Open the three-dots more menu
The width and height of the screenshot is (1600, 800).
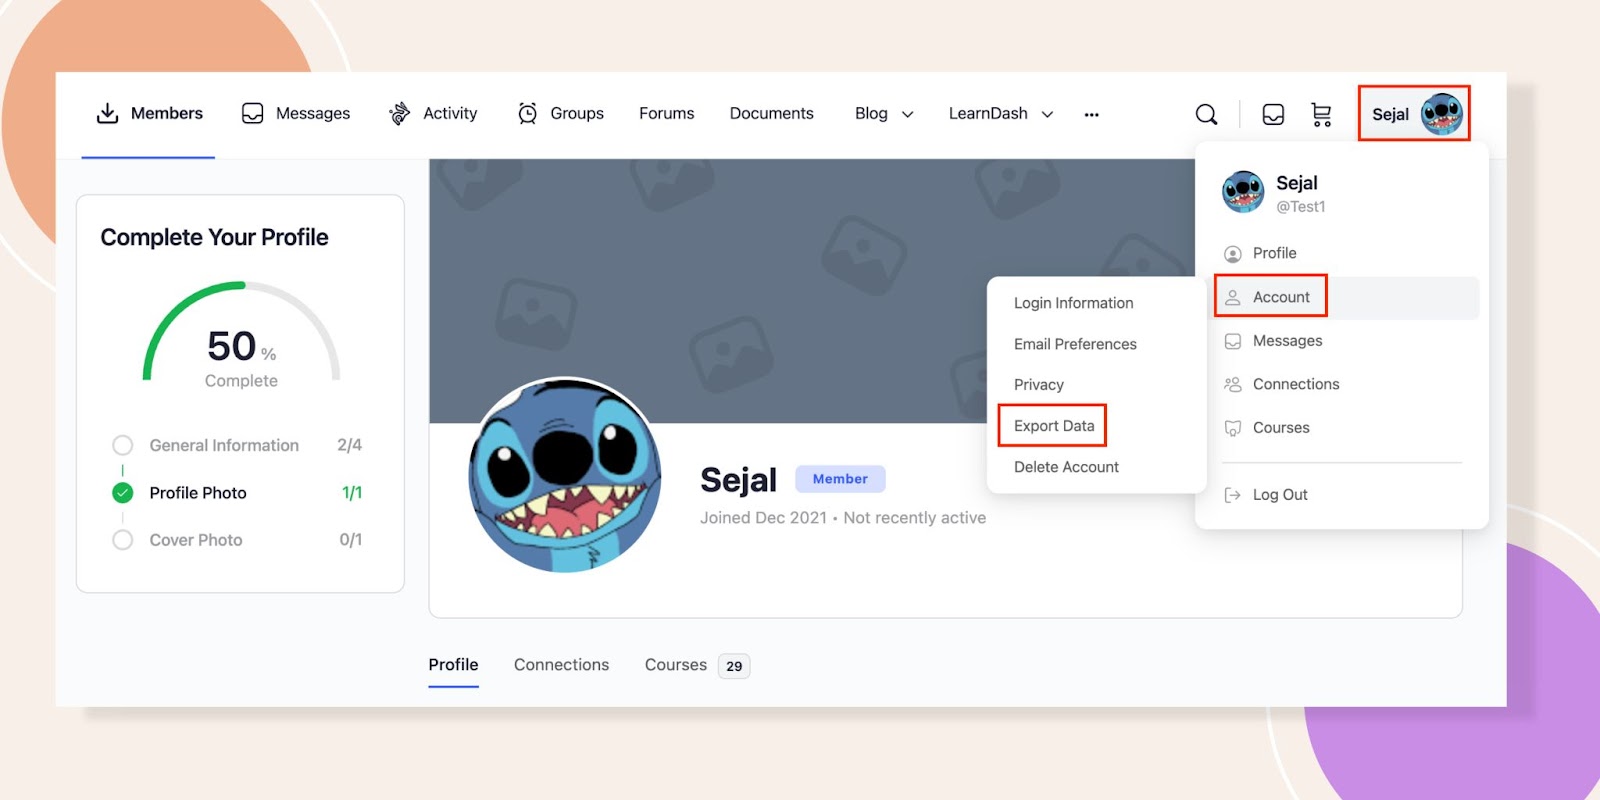tap(1092, 114)
